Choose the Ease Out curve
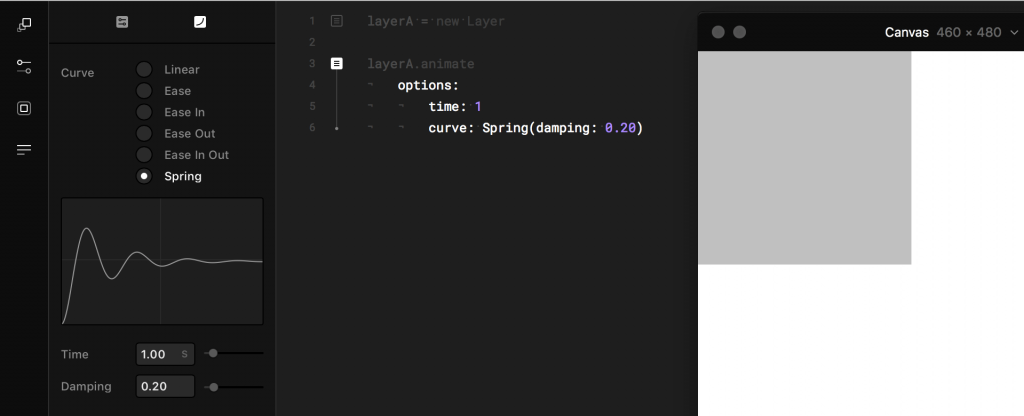This screenshot has height=416, width=1024. pyautogui.click(x=144, y=133)
